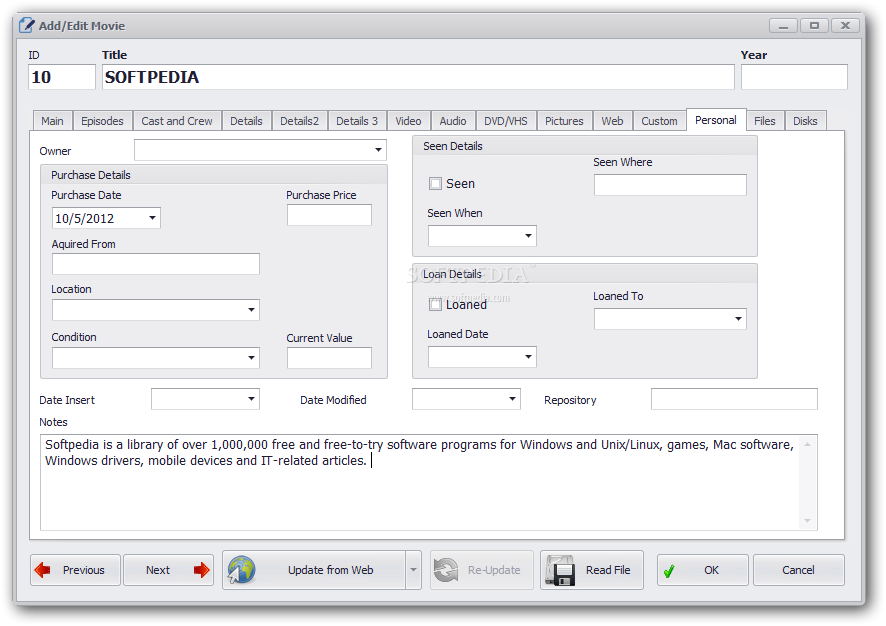Switch to the Episodes tab
886x626 pixels.
pos(102,121)
